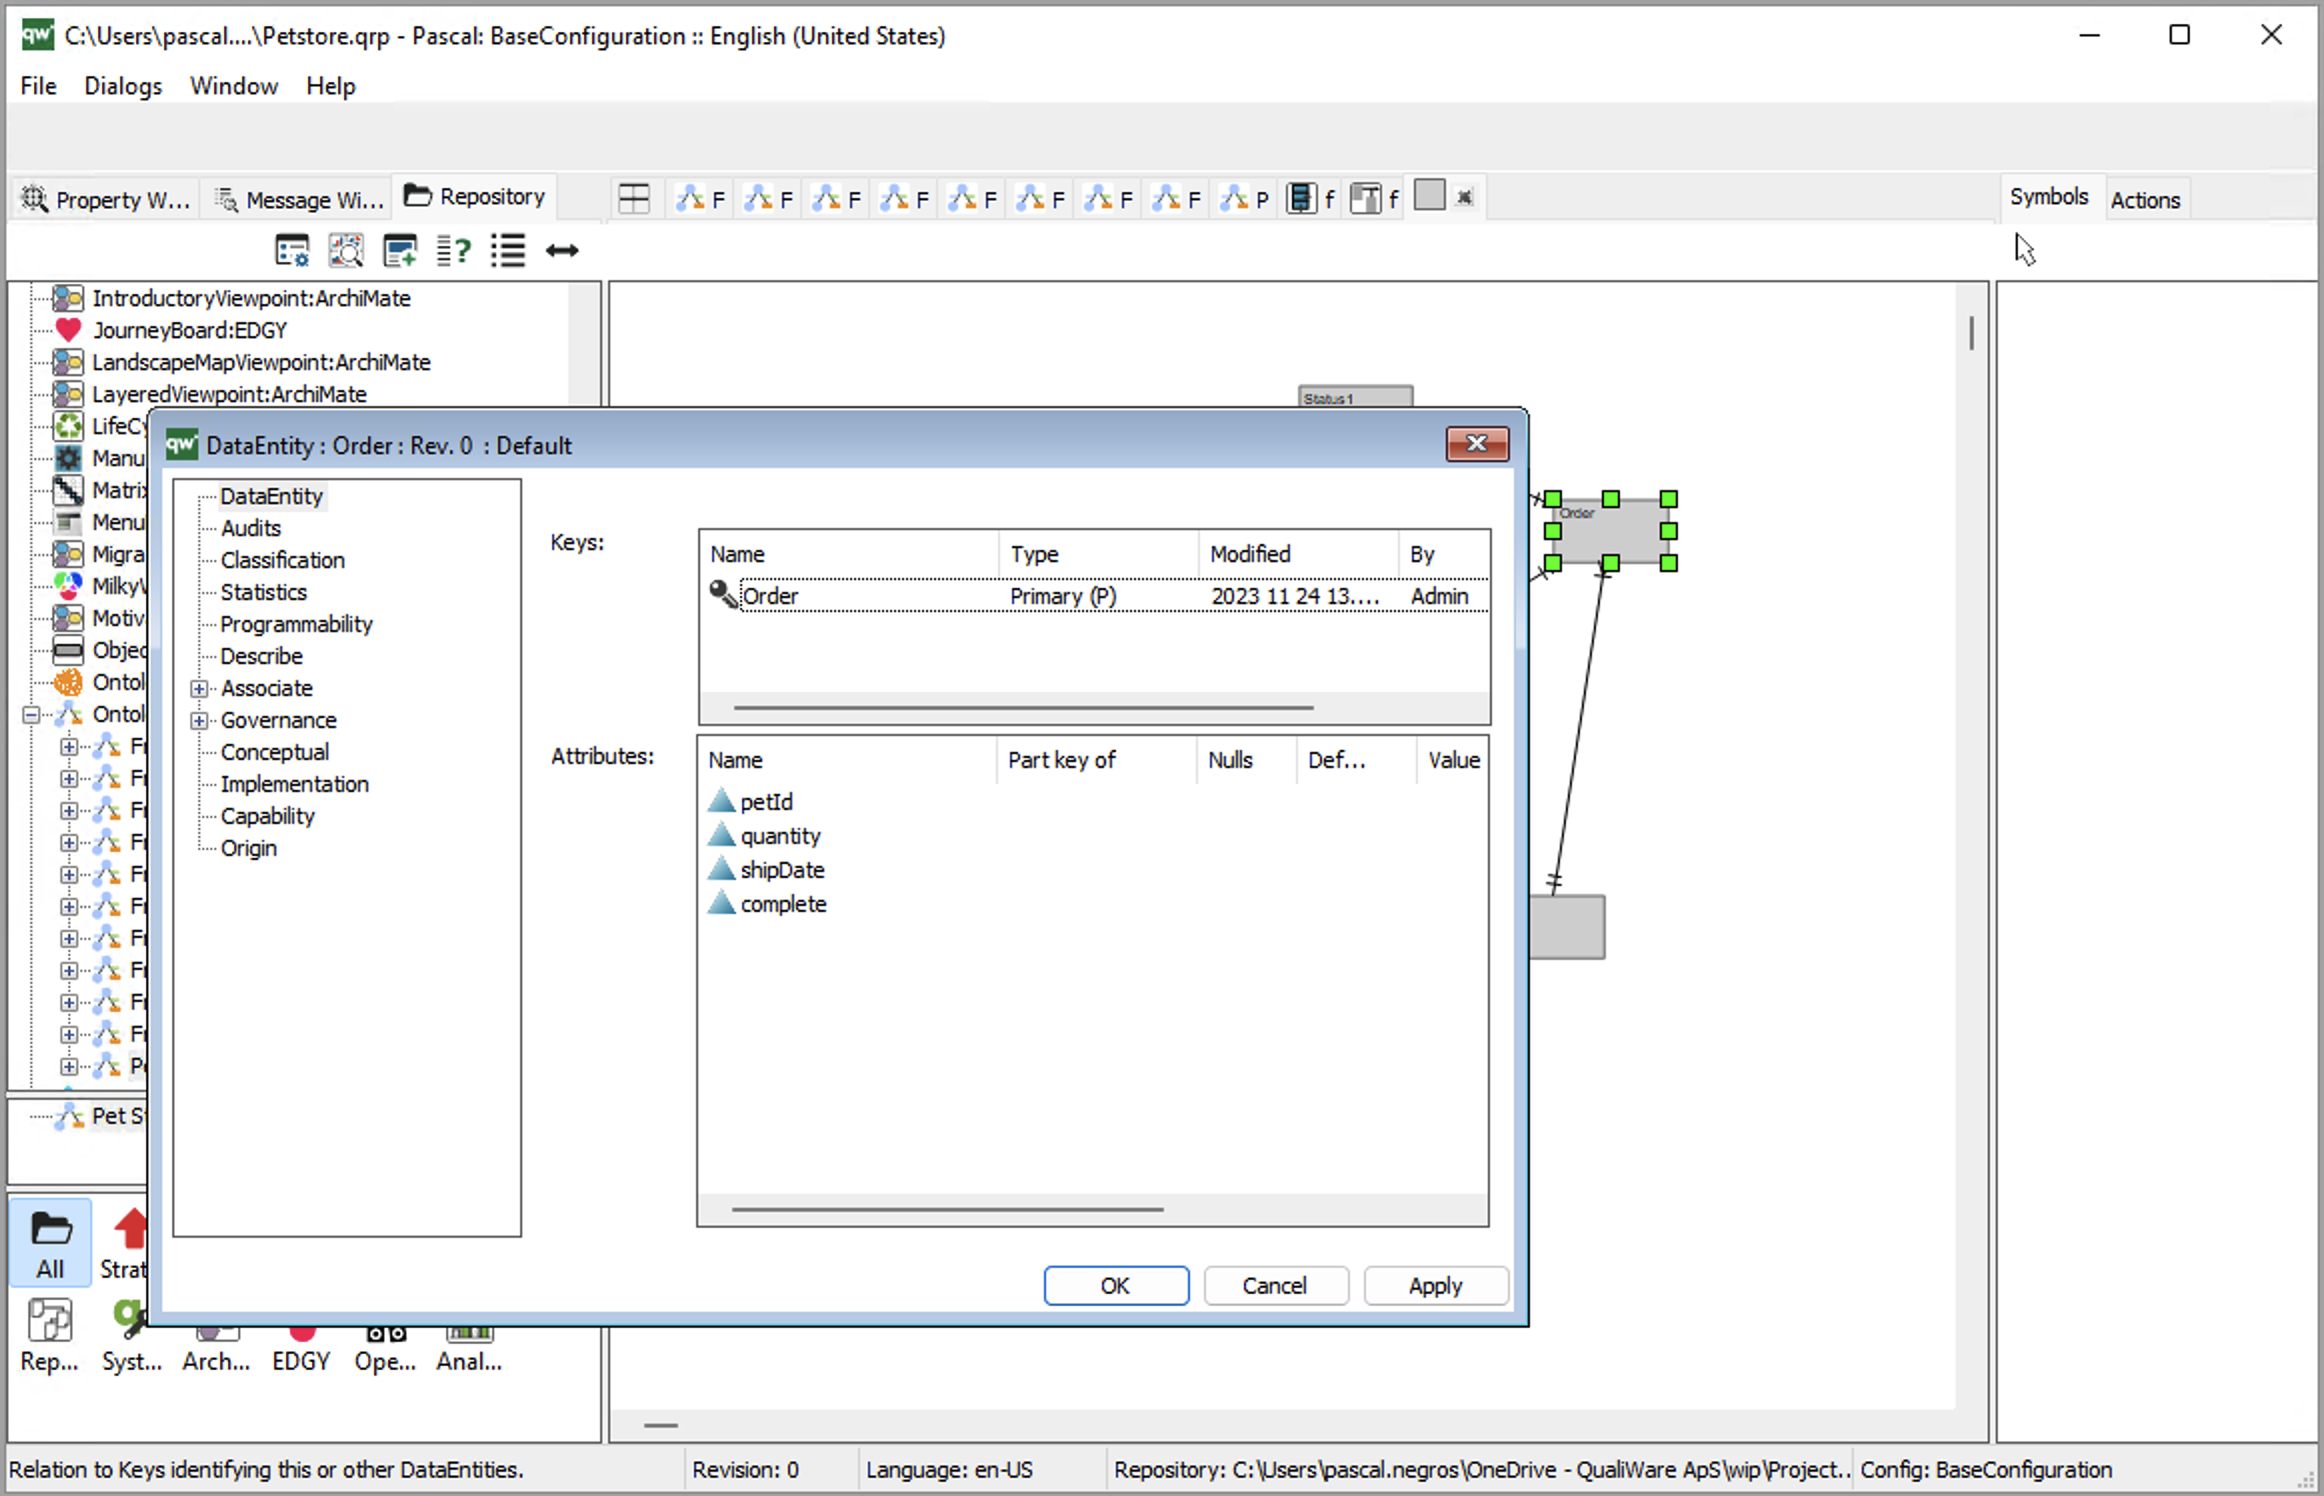2324x1496 pixels.
Task: Click the repository search magnifier icon
Action: click(x=346, y=251)
